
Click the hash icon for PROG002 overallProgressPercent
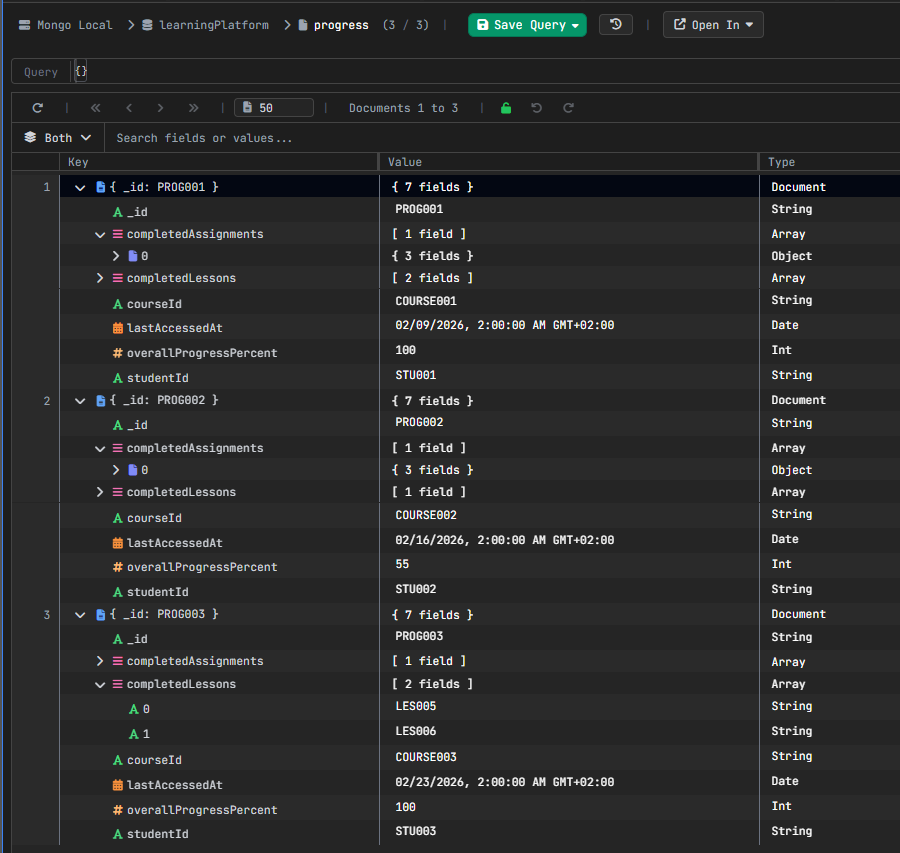pos(118,567)
